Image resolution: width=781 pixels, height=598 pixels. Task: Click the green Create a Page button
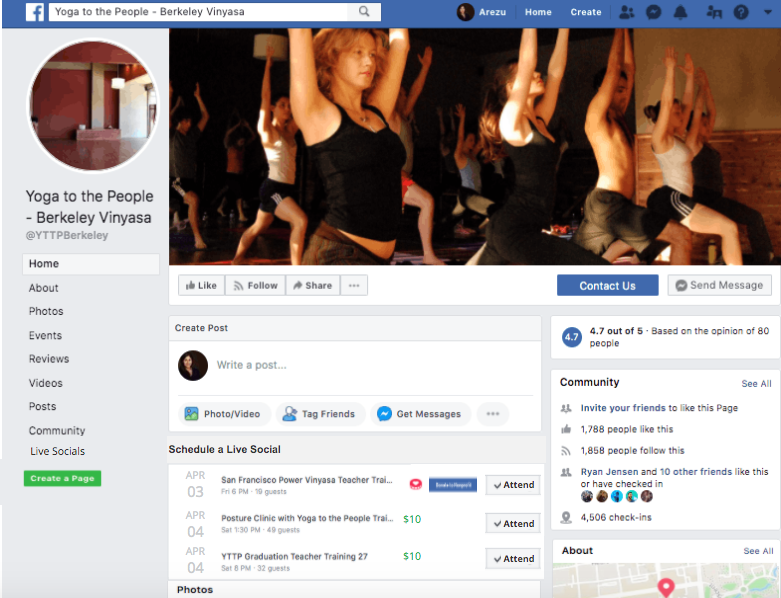click(x=62, y=478)
